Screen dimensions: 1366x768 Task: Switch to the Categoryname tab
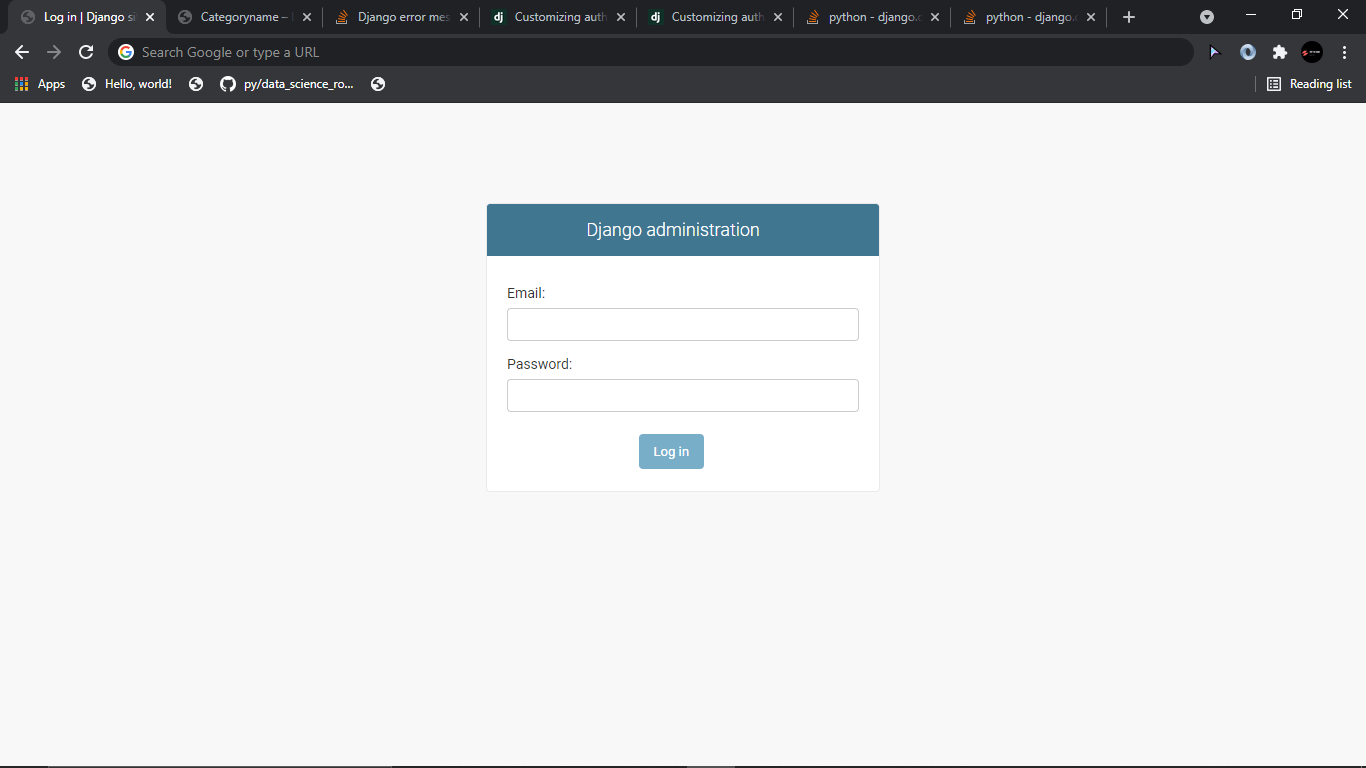pos(245,17)
